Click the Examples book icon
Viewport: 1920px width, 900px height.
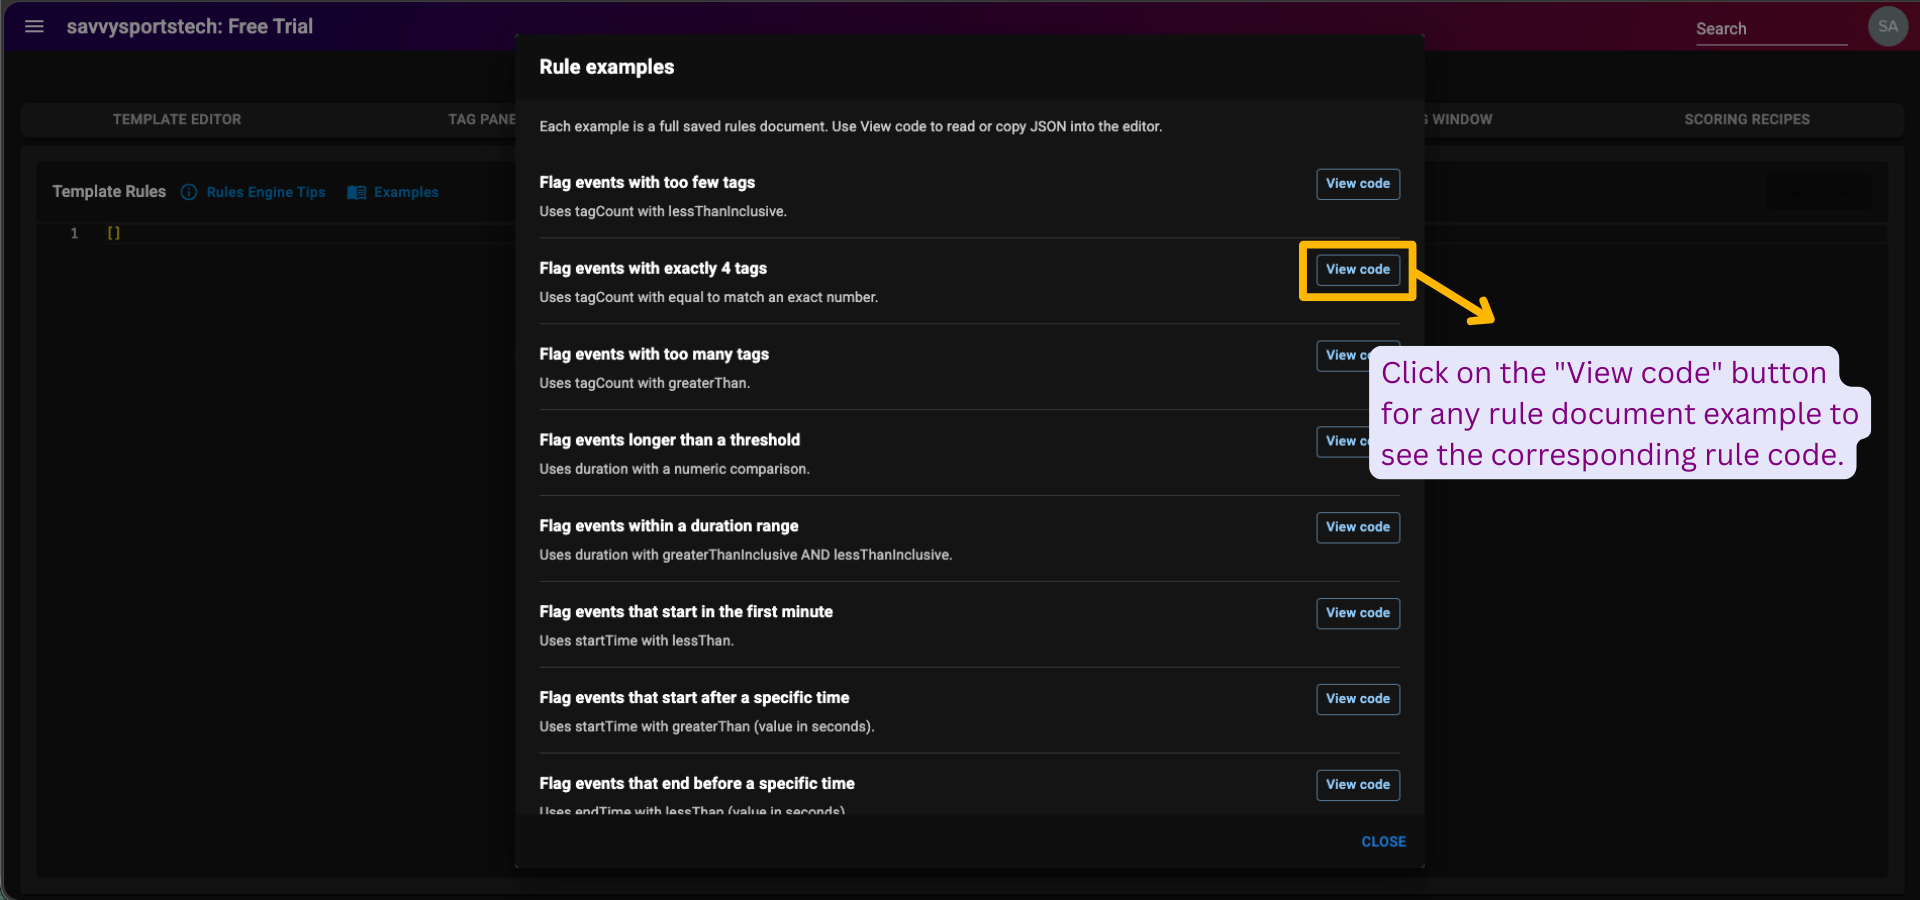pos(356,192)
